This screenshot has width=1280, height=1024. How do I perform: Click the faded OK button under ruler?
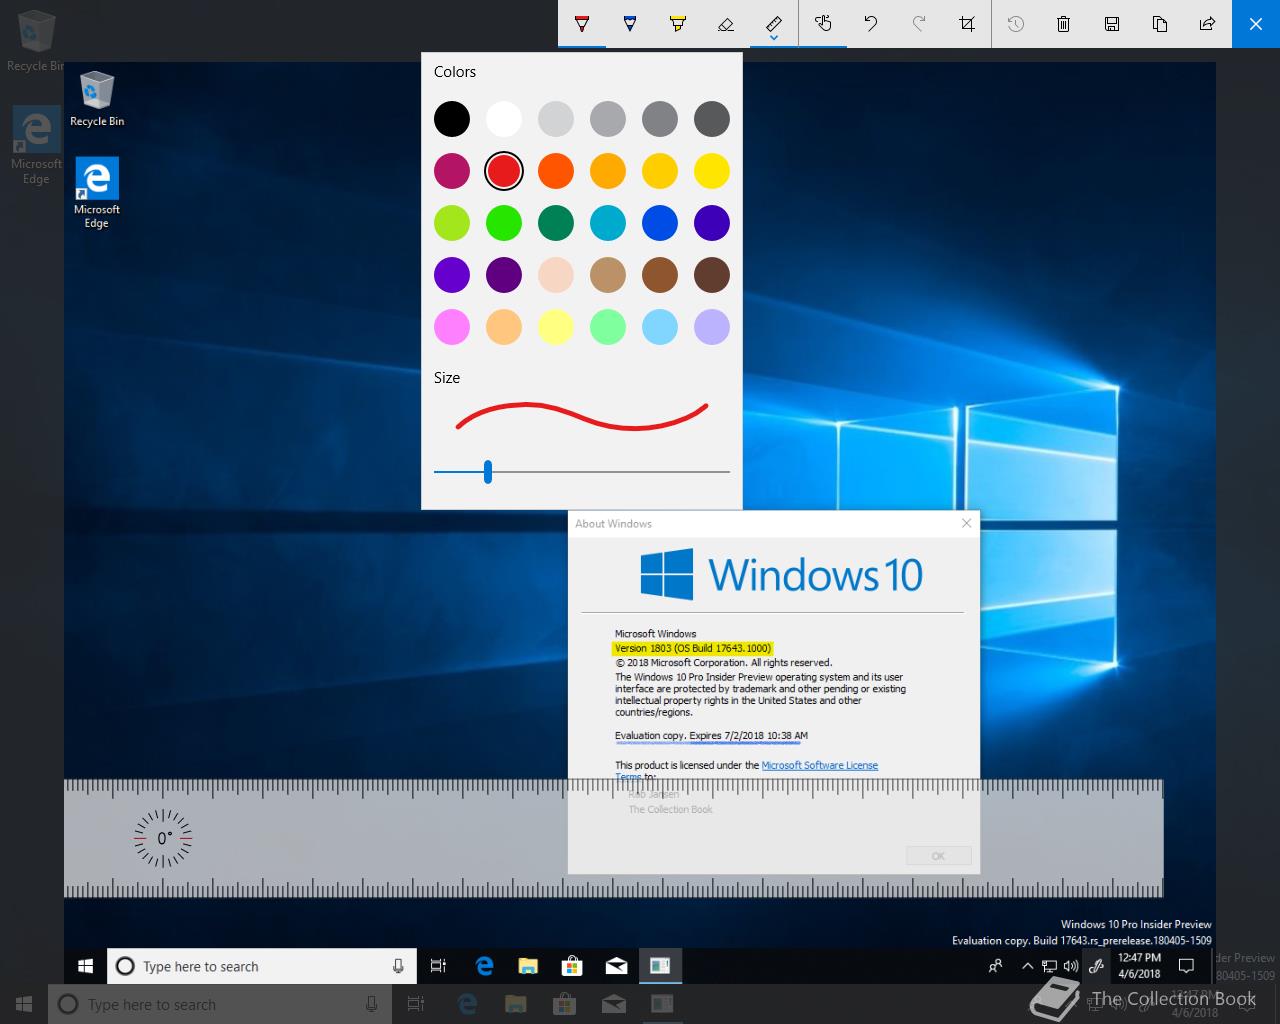(x=938, y=856)
